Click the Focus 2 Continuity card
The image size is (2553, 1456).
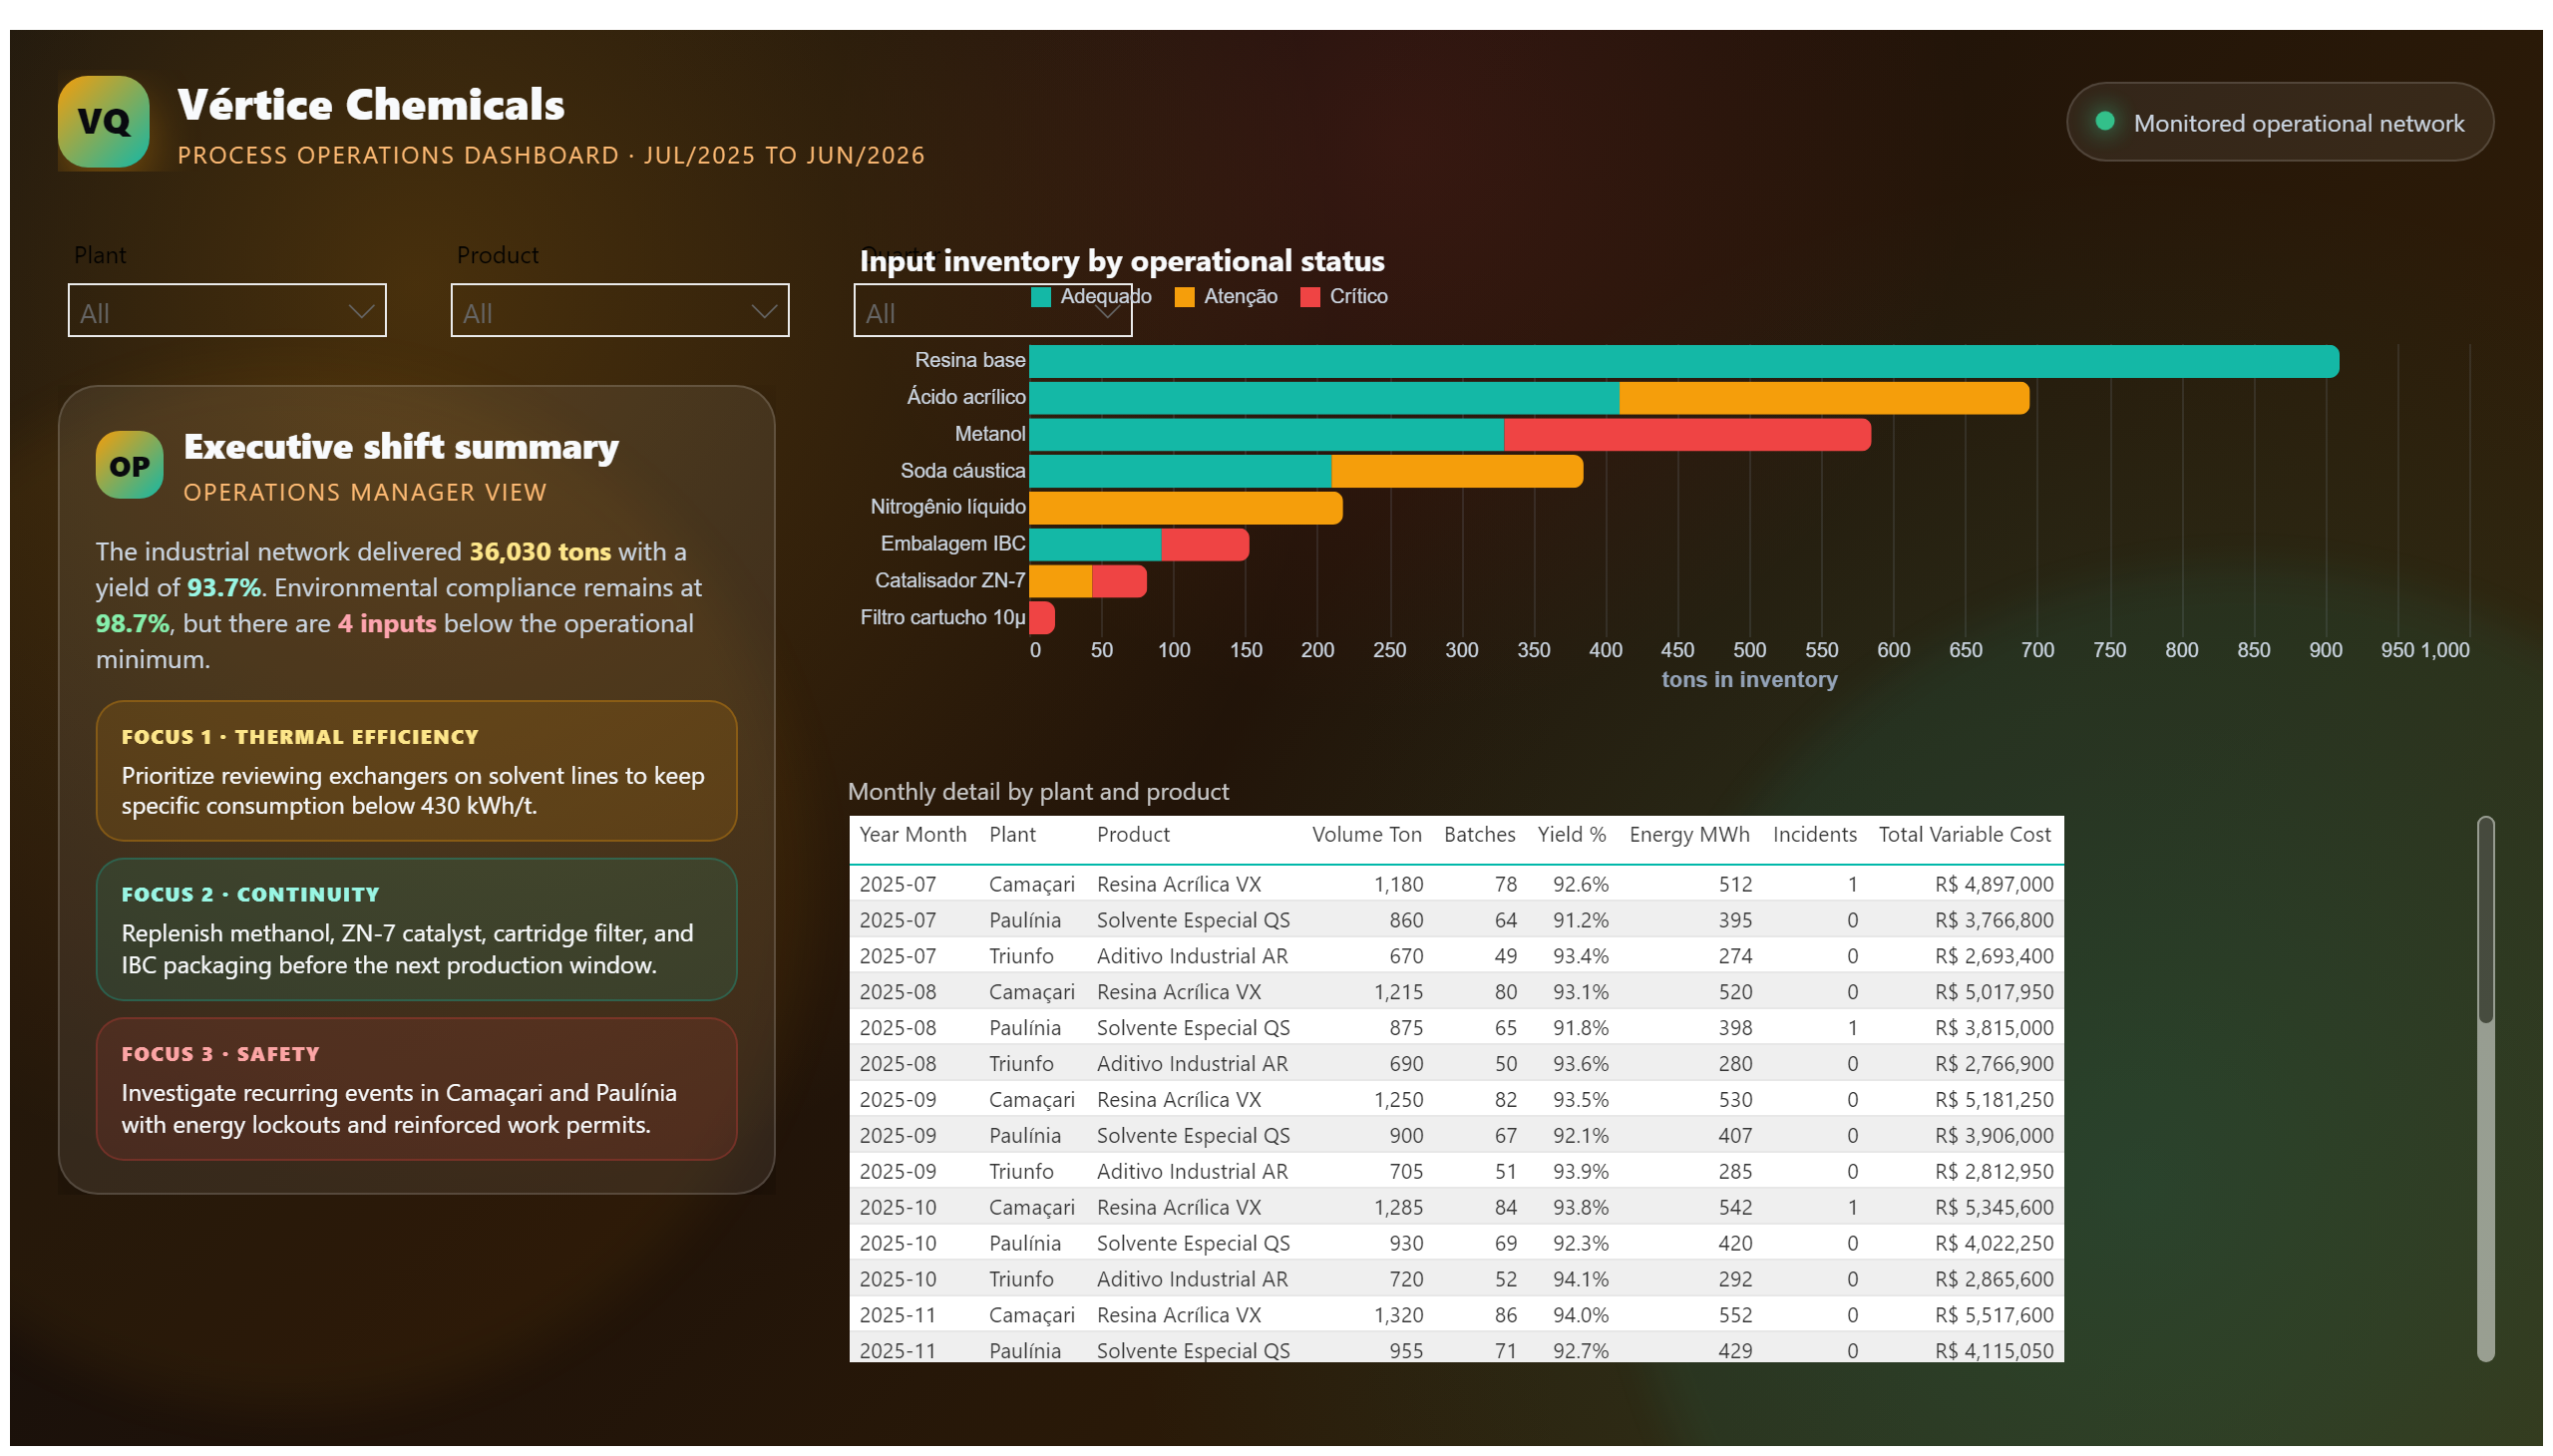pyautogui.click(x=416, y=930)
